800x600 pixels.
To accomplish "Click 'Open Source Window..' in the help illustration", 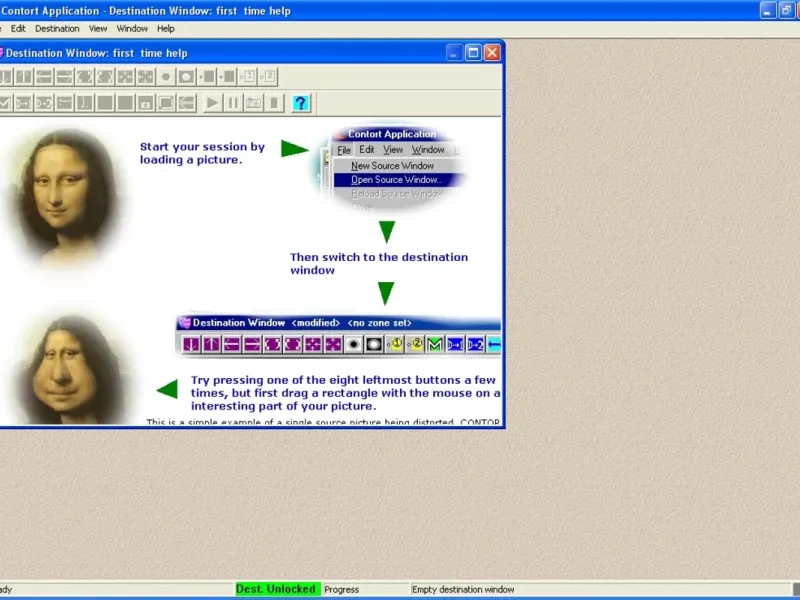I will tap(396, 180).
